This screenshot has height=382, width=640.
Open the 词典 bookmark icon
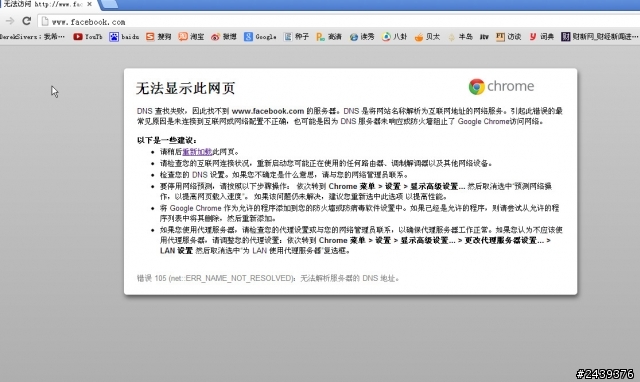[x=533, y=37]
